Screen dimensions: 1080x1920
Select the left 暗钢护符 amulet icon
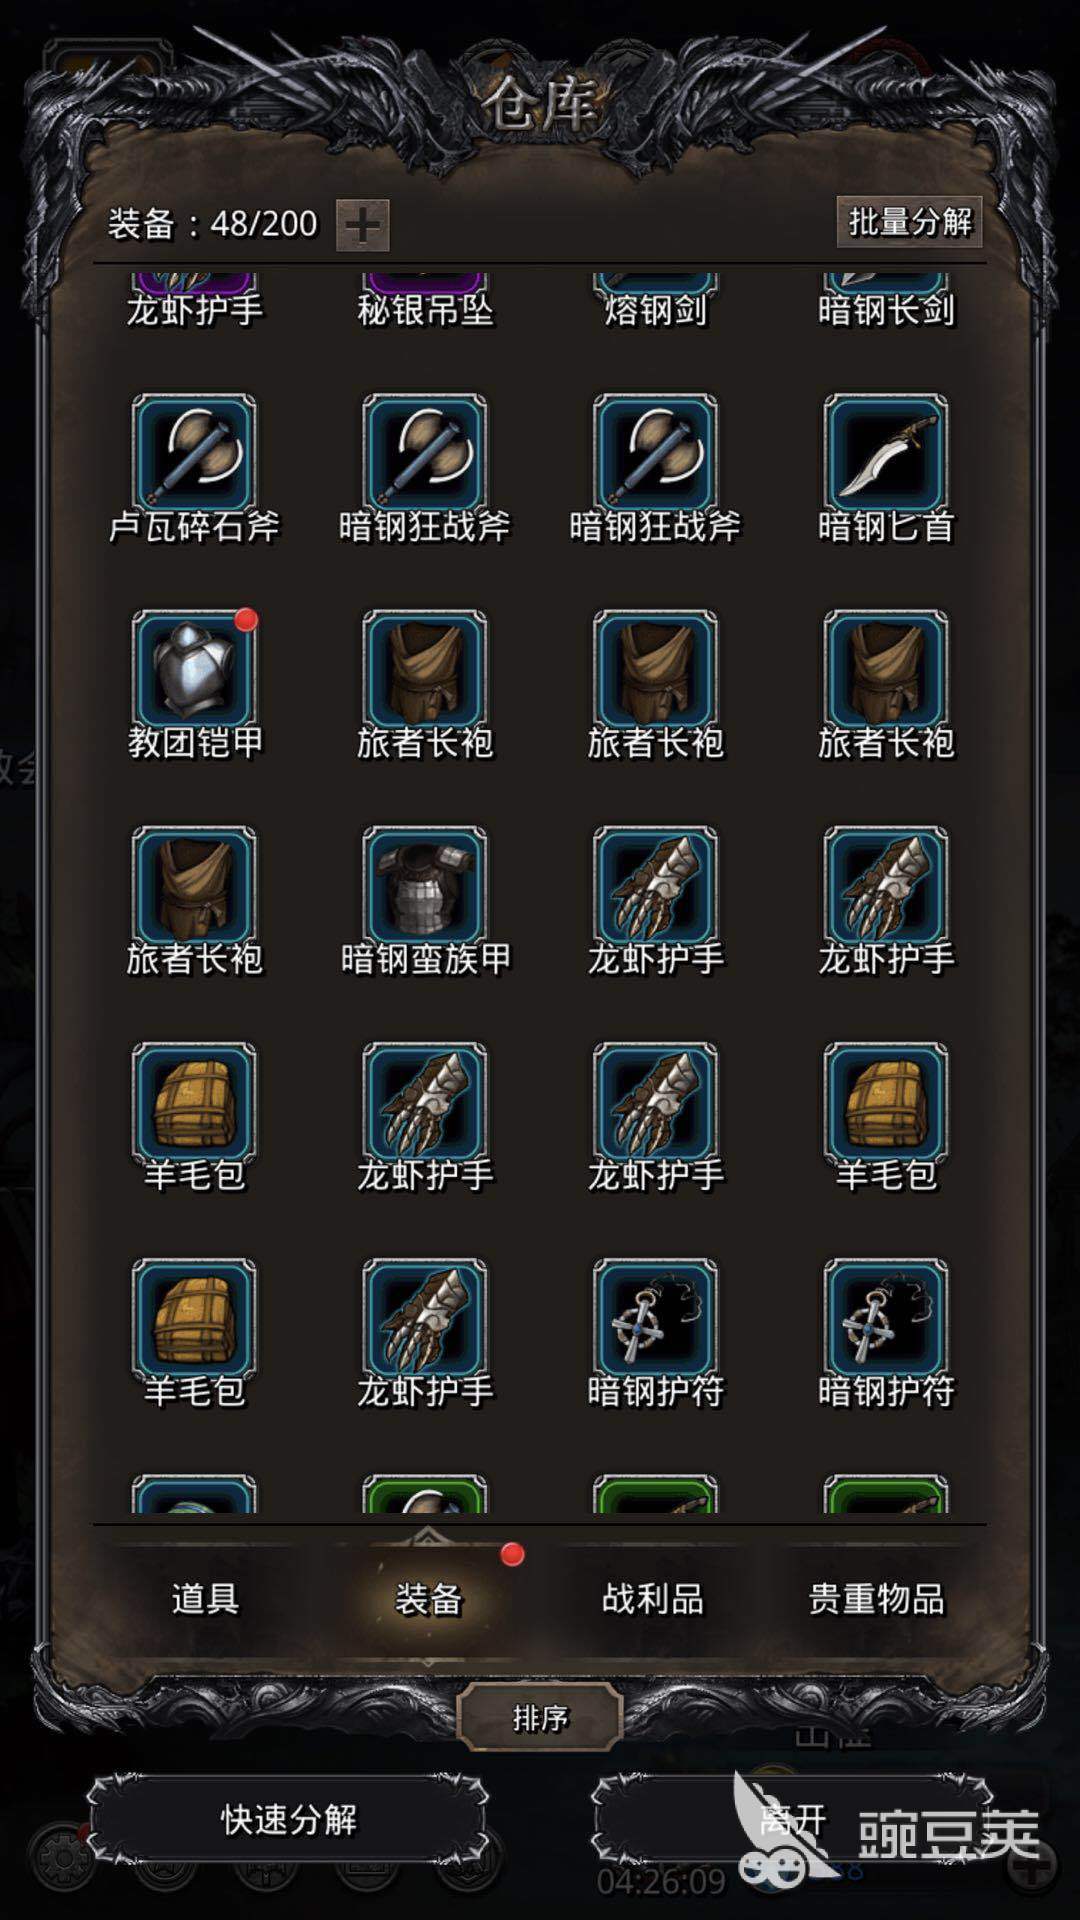655,1316
